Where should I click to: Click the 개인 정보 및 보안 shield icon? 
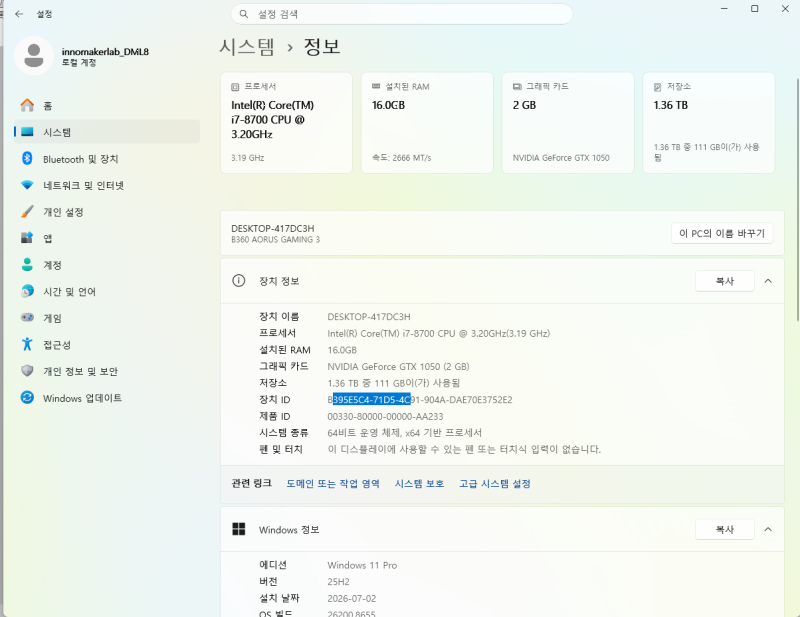point(27,371)
